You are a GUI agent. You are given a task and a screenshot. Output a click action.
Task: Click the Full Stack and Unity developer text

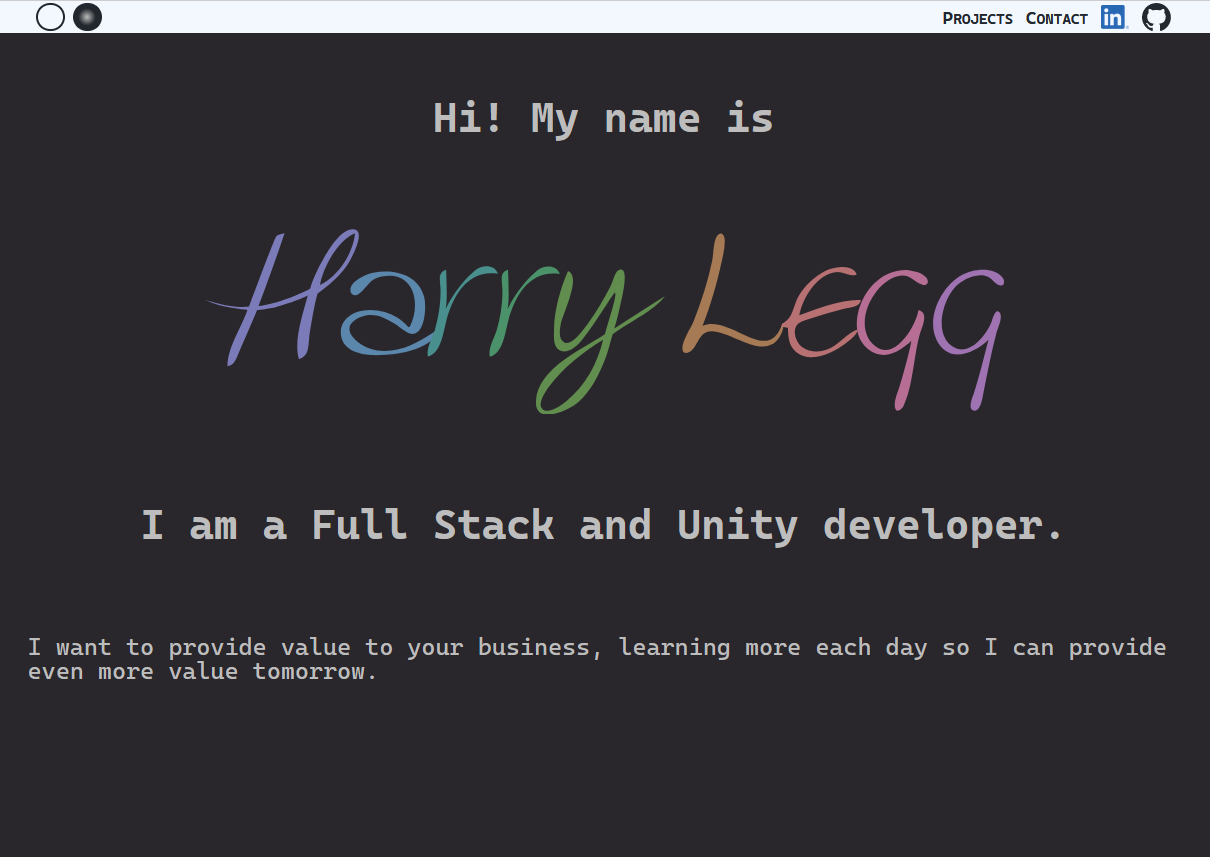coord(604,524)
